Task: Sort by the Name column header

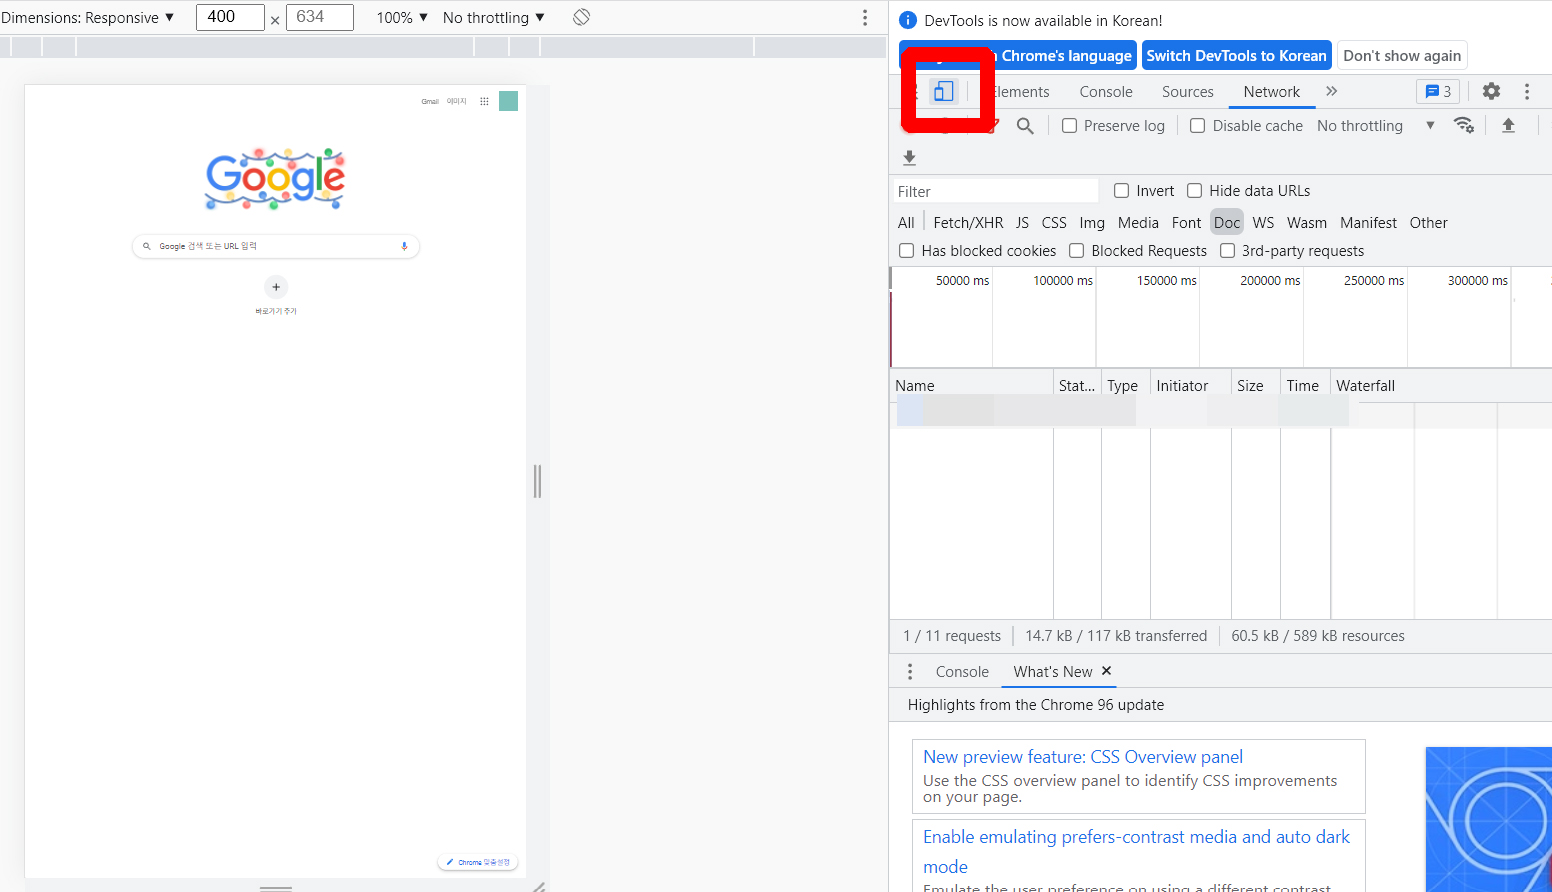Action: (x=972, y=386)
